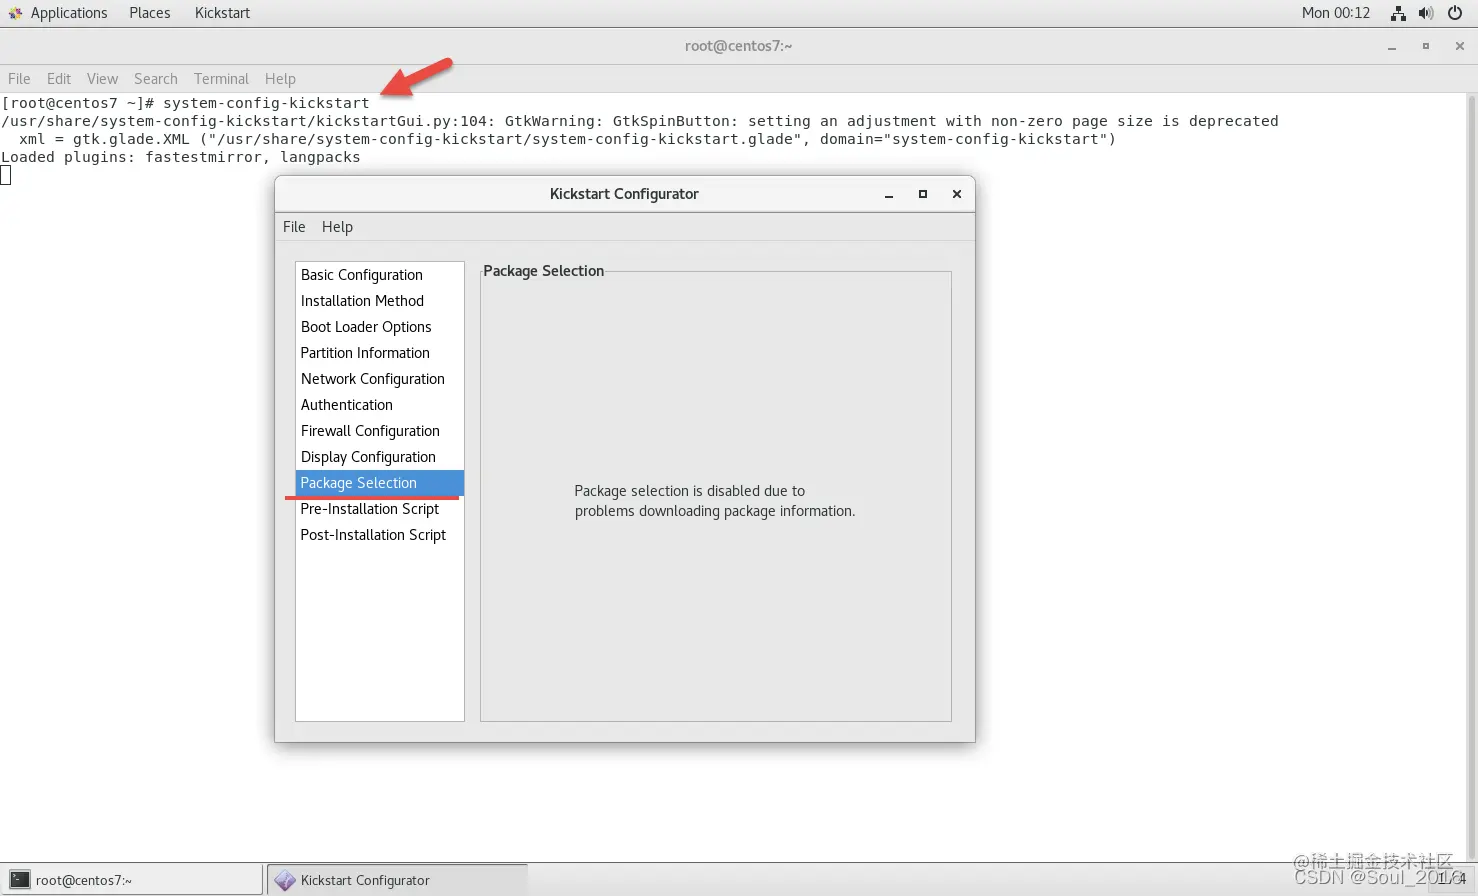
Task: Click the Kickstart Configurator taskbar button
Action: pyautogui.click(x=397, y=880)
